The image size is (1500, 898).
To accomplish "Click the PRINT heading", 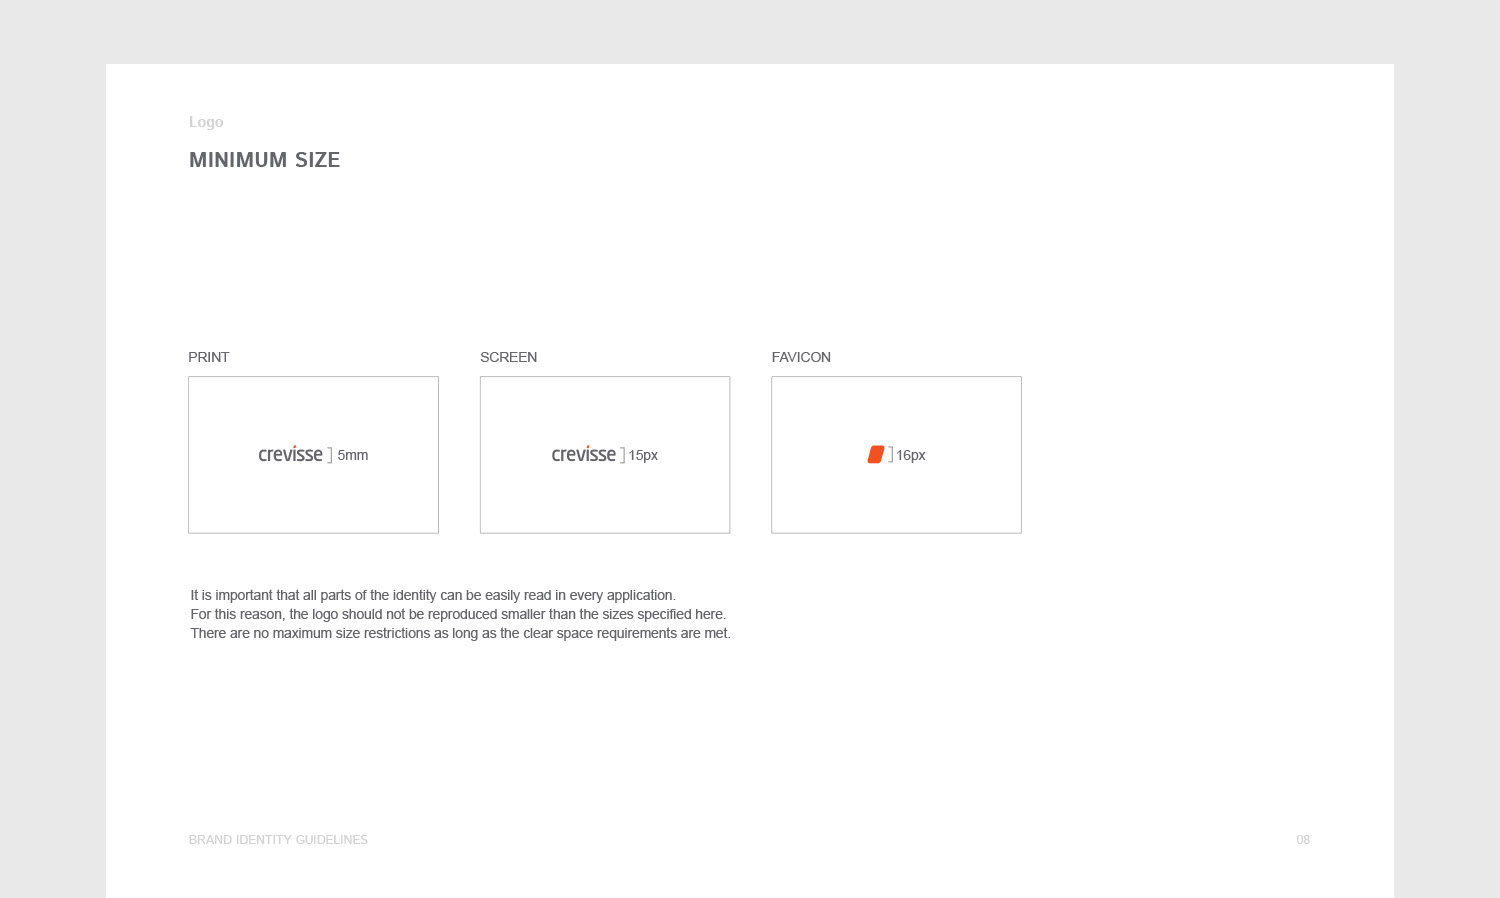I will point(209,357).
